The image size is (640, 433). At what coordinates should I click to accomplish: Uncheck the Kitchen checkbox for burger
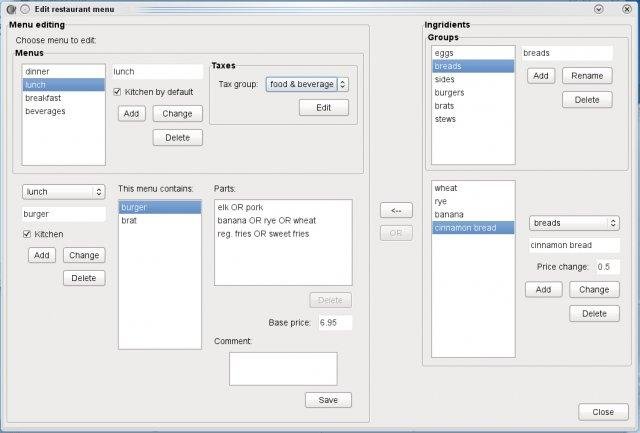(x=28, y=234)
